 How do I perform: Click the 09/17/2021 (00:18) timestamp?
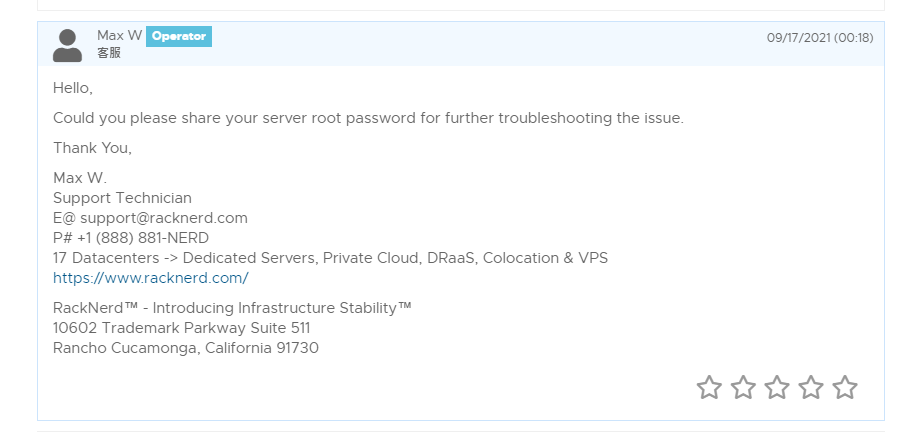point(820,38)
